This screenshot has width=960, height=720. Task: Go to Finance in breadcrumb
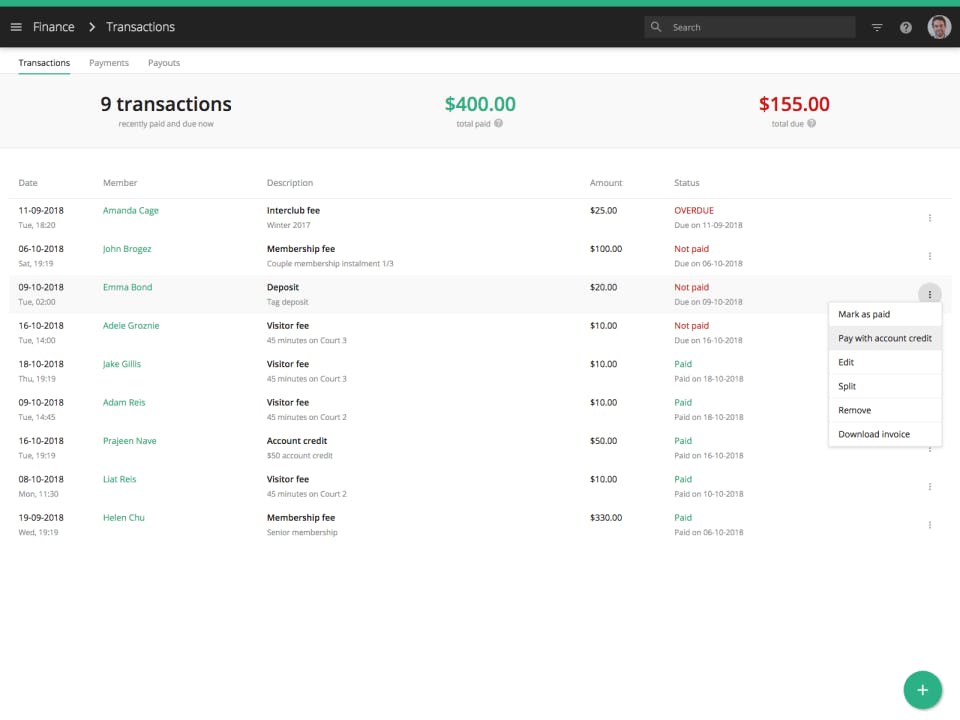point(53,27)
